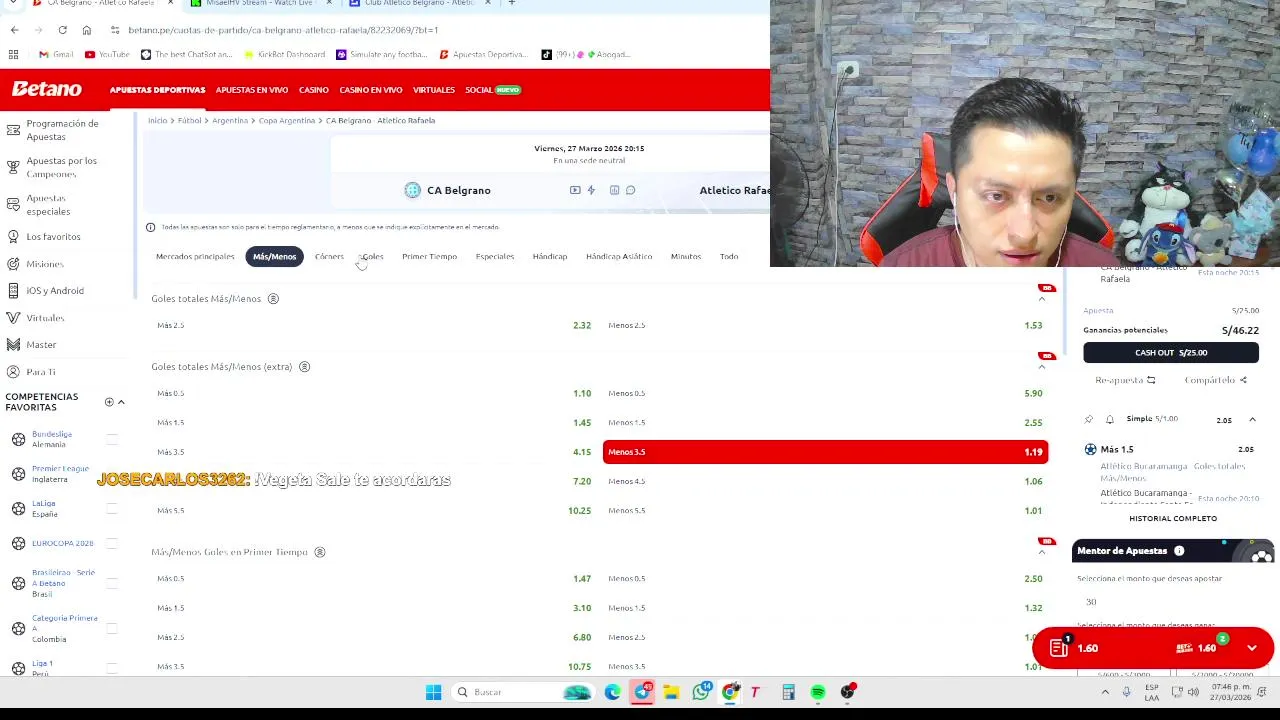
Task: Tick the Liga 1 Perú checkbox
Action: (112, 668)
